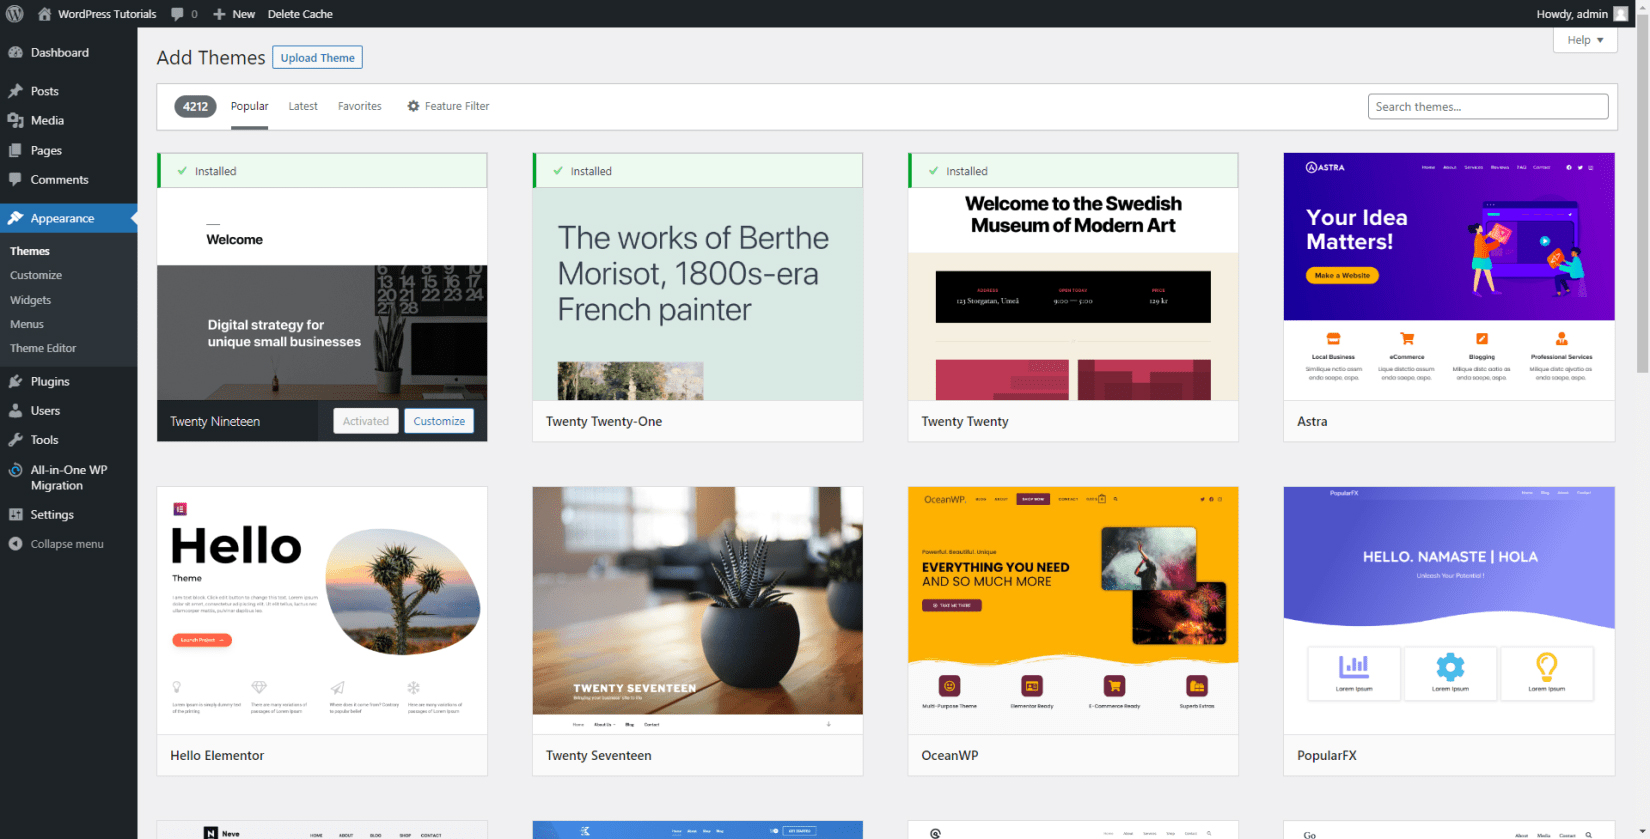Click the Hello Elementor theme name

[x=217, y=756]
